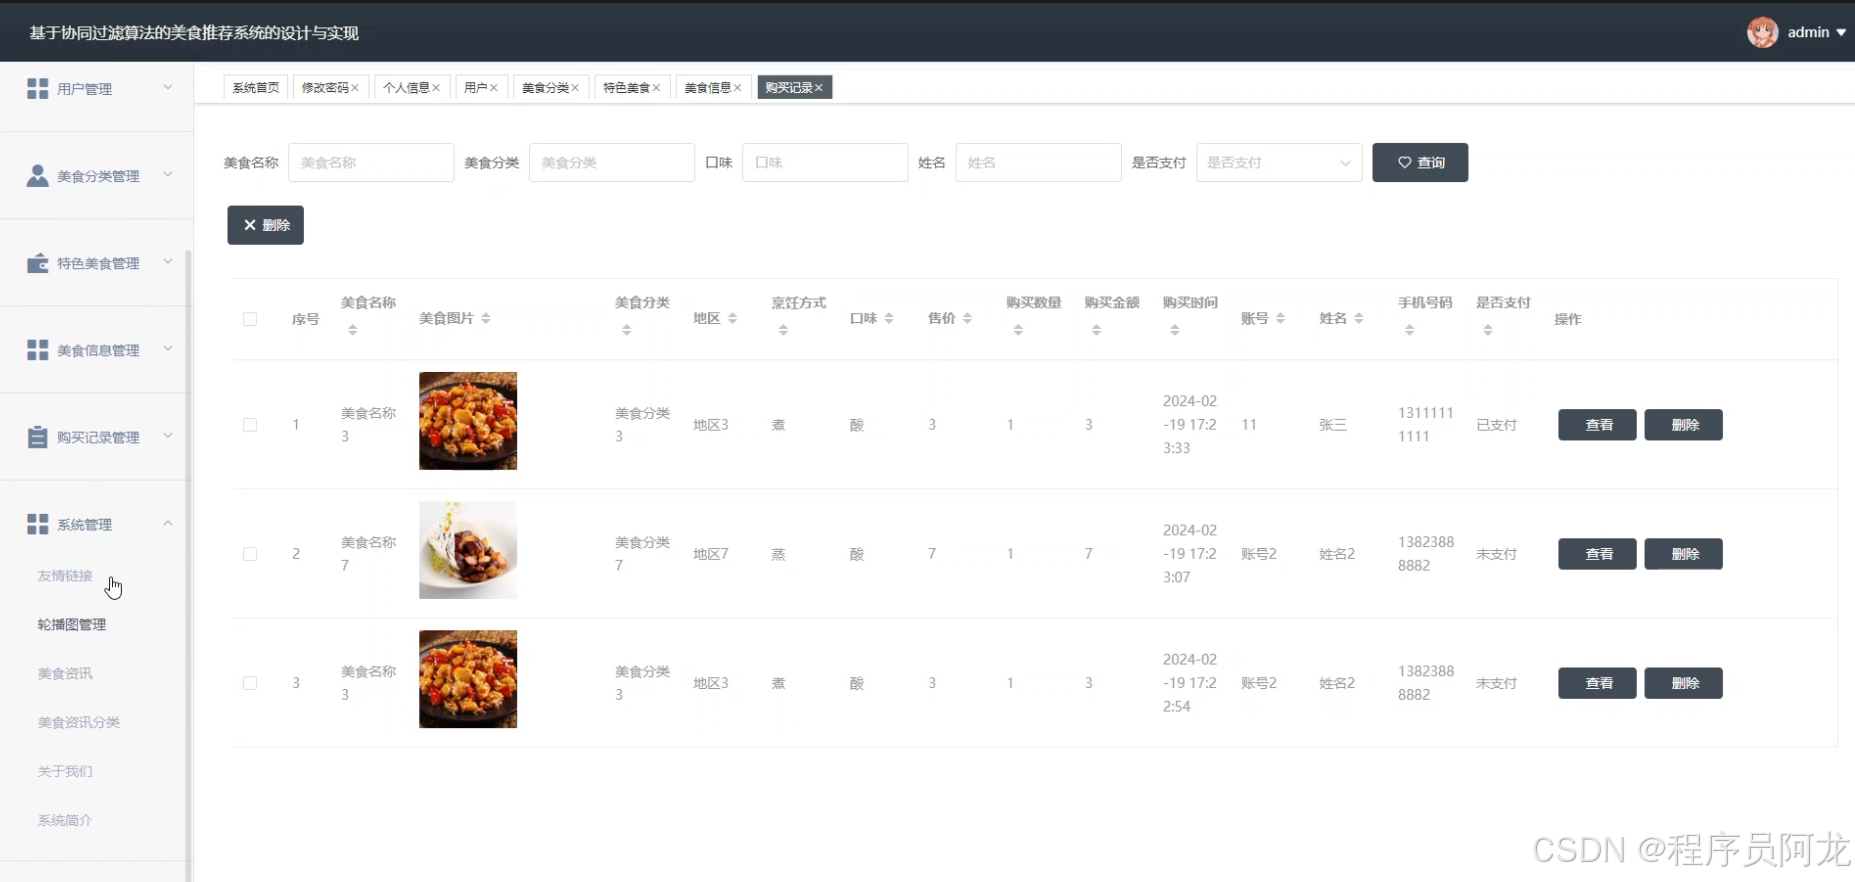Sort table by 口味 column arrows
1855x882 pixels.
[x=889, y=318]
